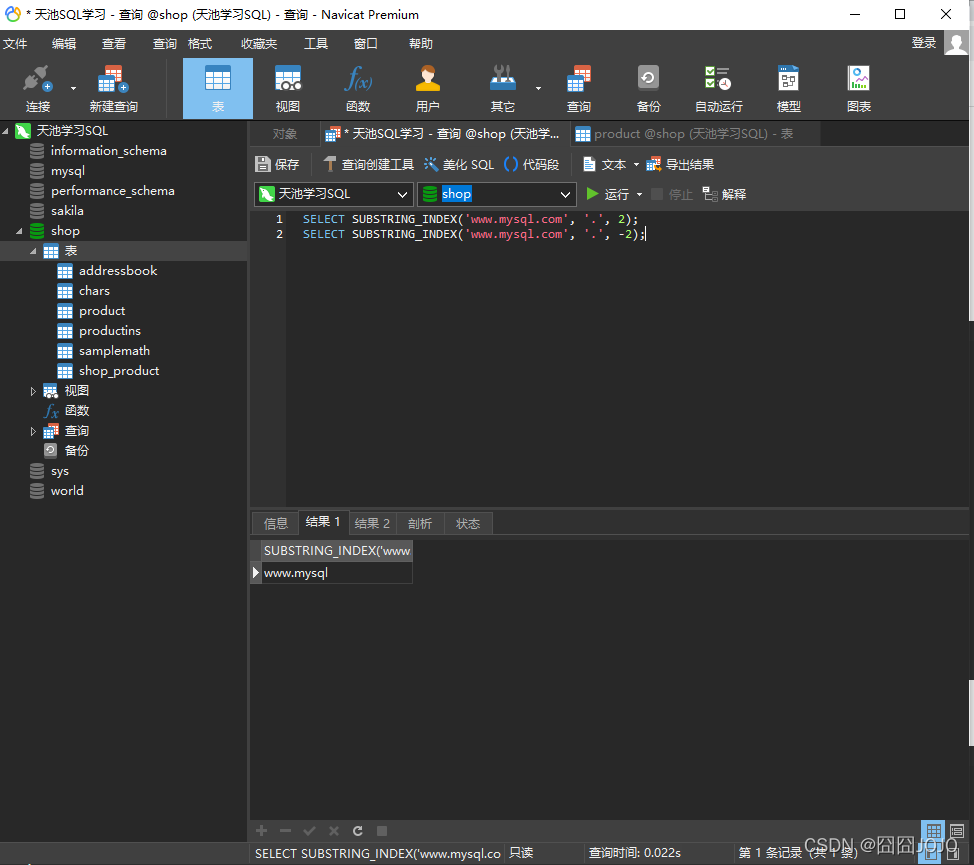
Task: Refresh the result grid
Action: [358, 831]
